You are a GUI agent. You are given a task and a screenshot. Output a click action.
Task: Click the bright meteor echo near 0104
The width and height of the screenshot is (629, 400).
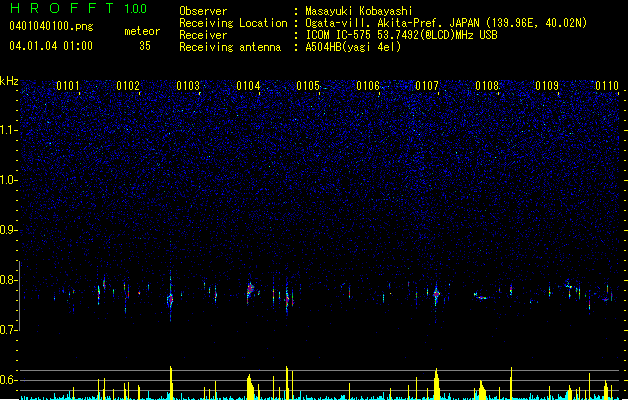[250, 289]
